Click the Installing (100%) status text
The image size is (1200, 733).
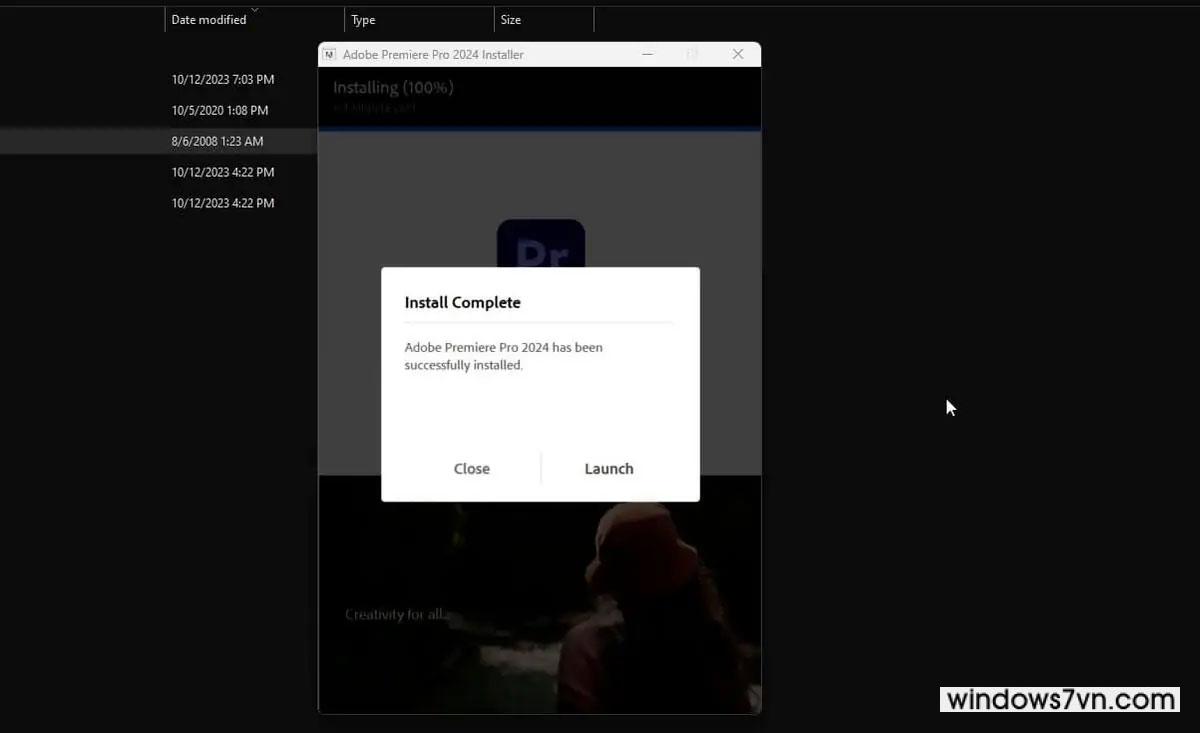click(x=393, y=88)
